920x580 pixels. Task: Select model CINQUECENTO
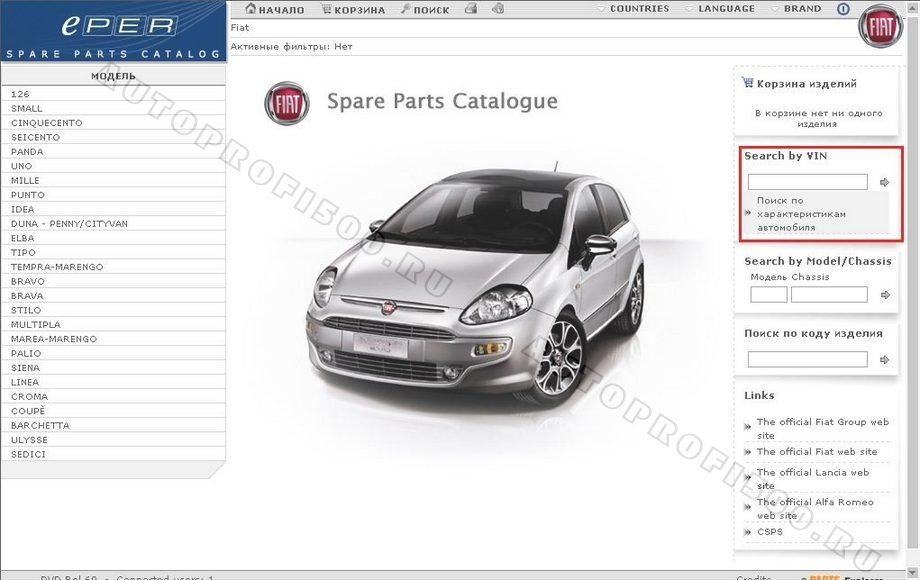113,123
